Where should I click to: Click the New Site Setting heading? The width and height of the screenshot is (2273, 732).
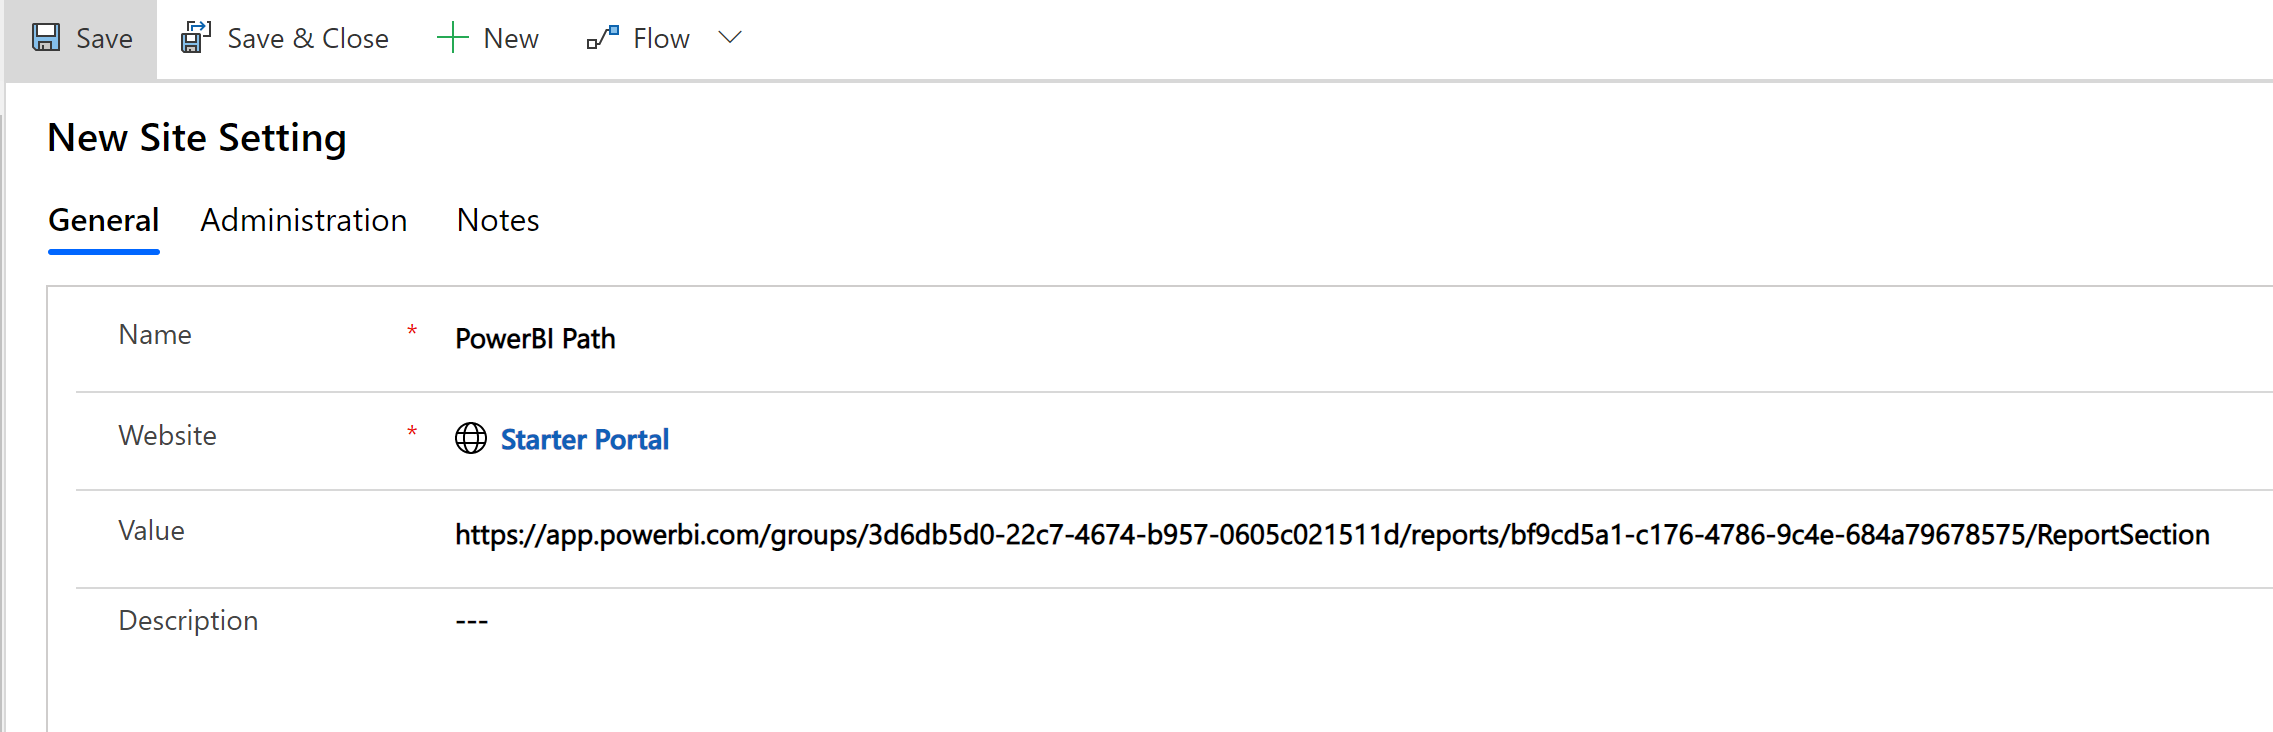[197, 138]
